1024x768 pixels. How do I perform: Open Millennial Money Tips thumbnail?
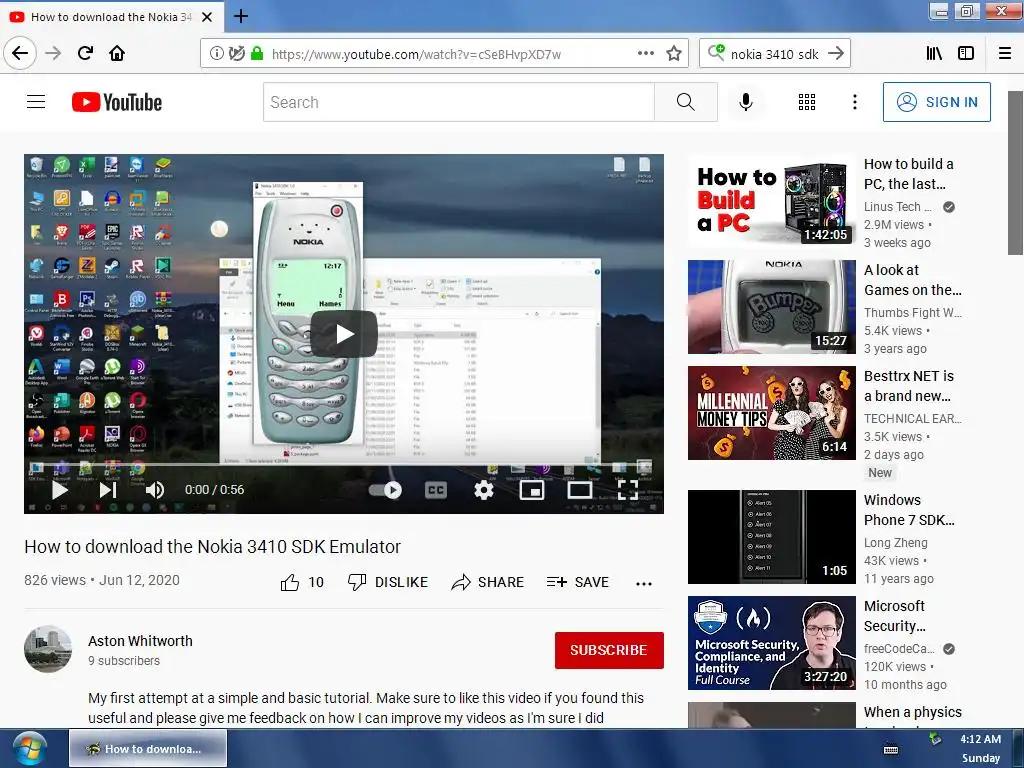point(771,413)
